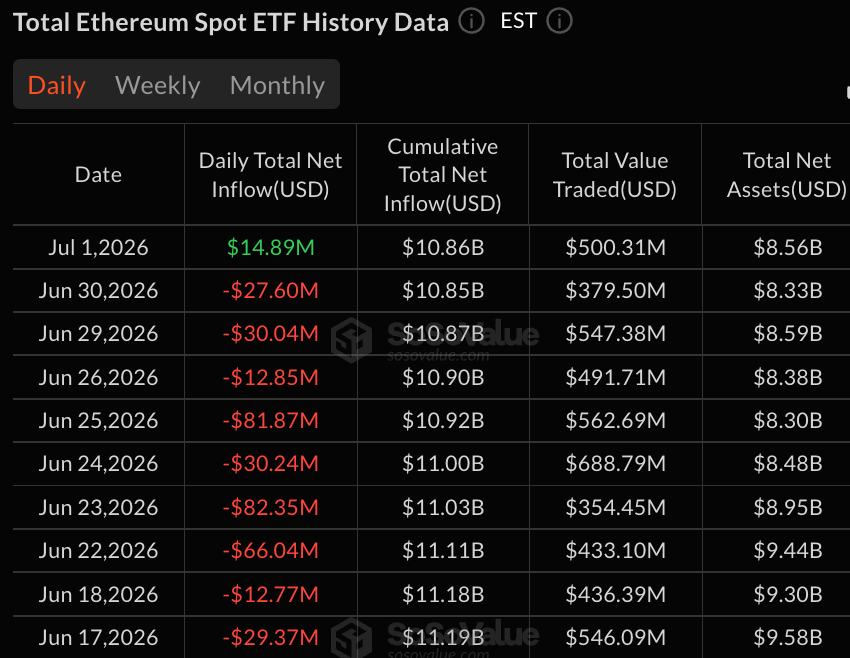The width and height of the screenshot is (850, 658).
Task: Click the -$82.35M inflow value
Action: (x=271, y=507)
